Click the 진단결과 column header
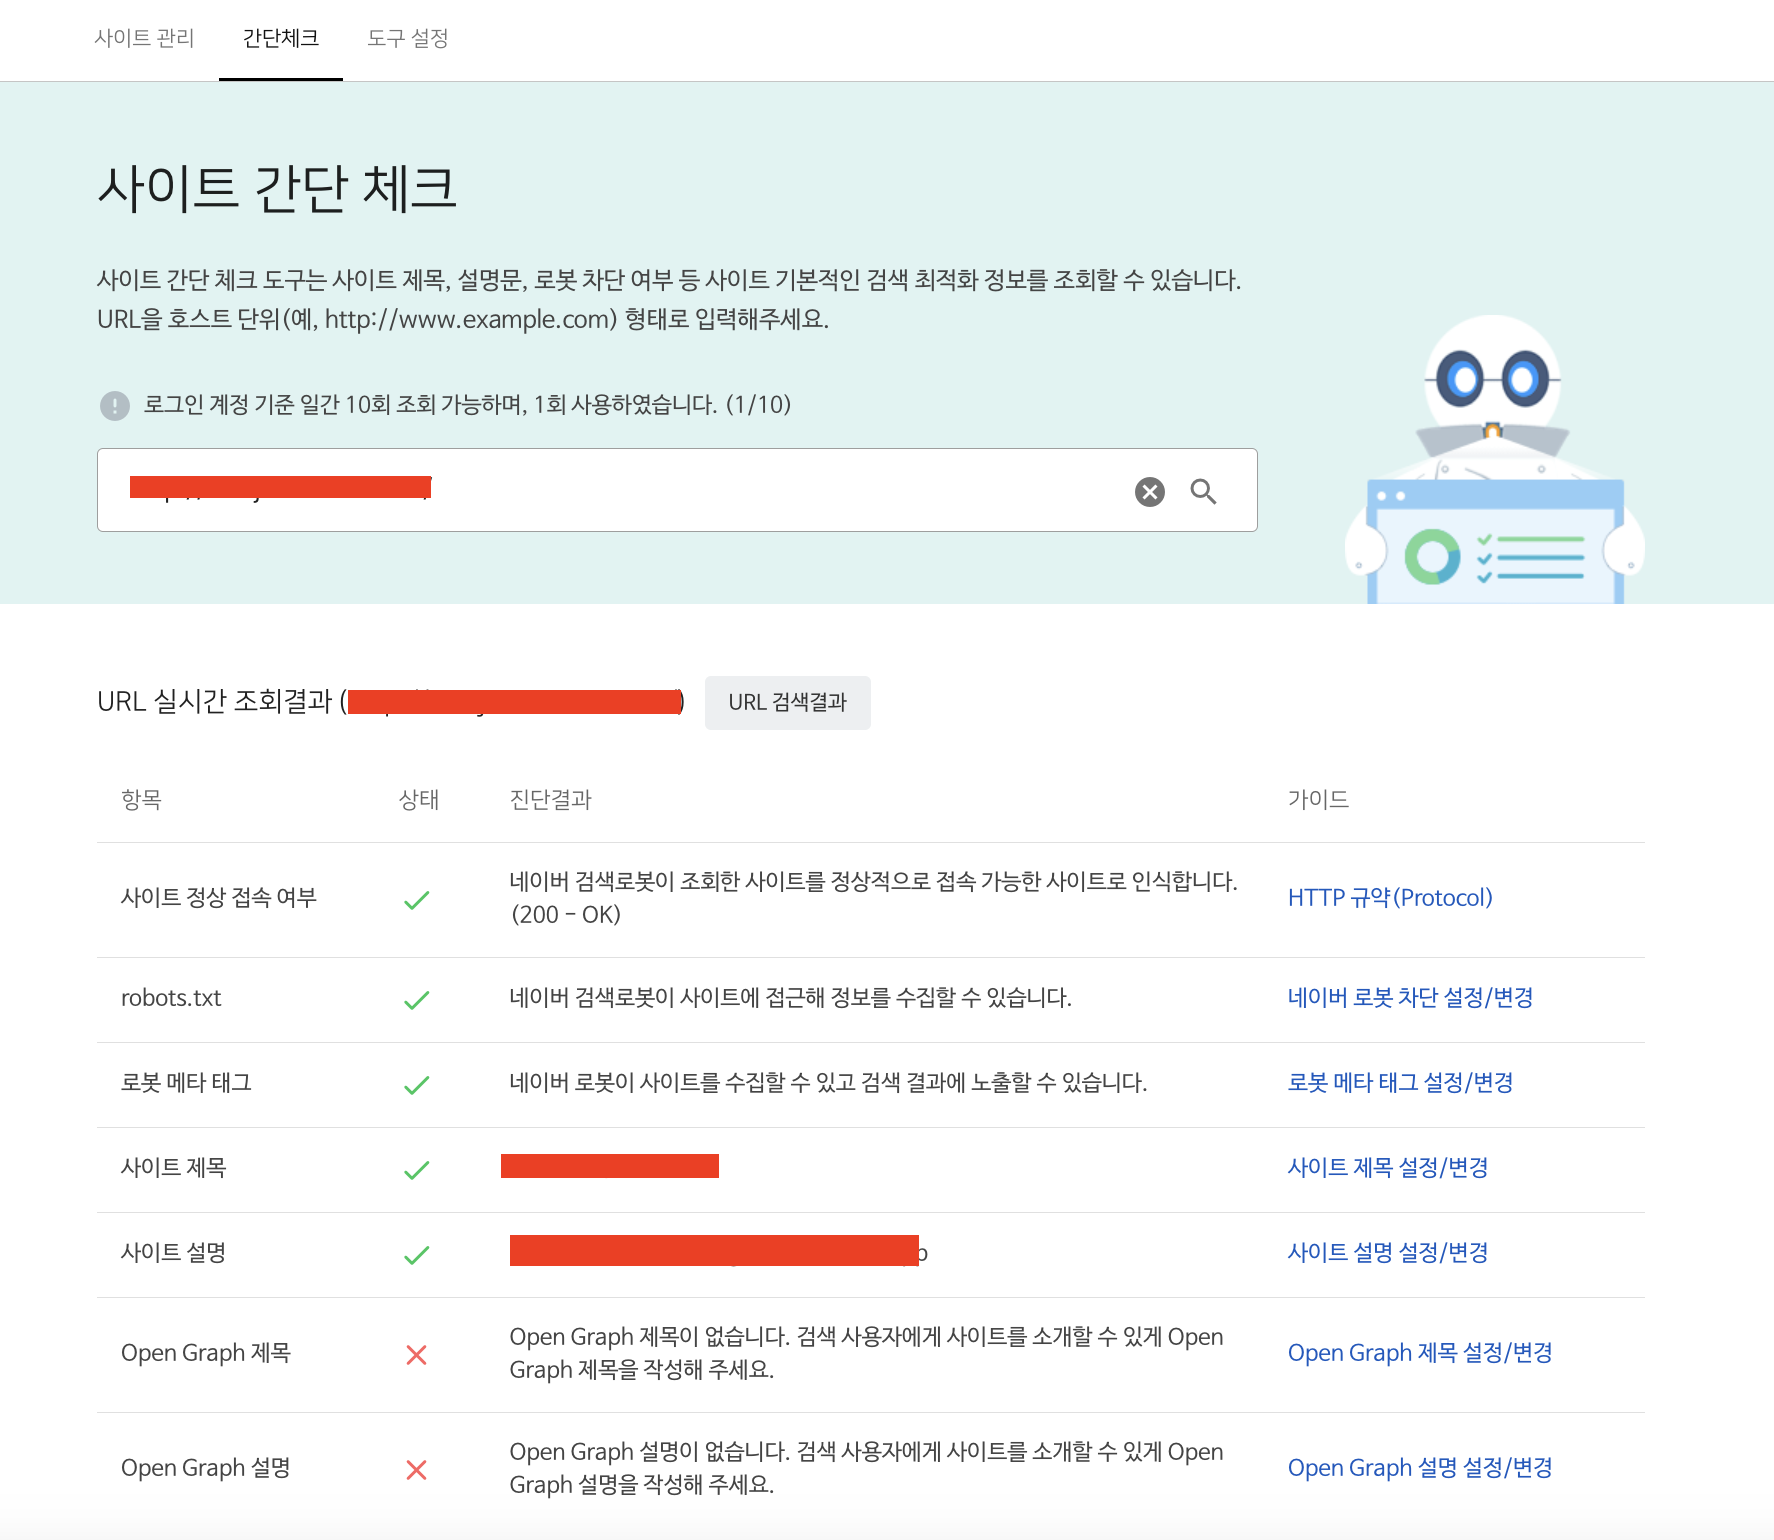 (550, 800)
